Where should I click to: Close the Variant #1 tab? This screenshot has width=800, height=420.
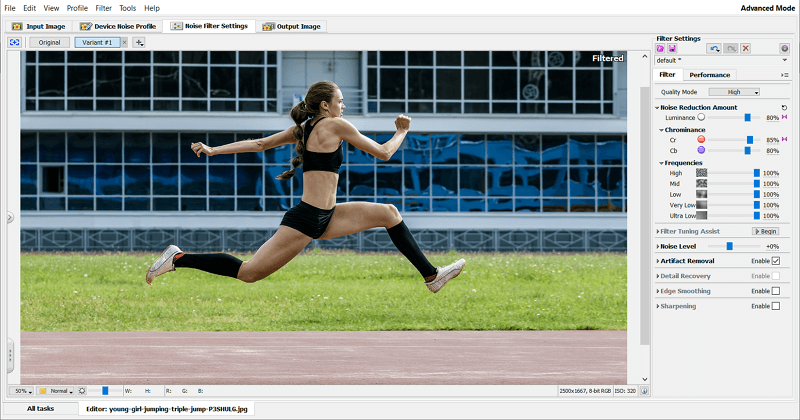[x=124, y=42]
